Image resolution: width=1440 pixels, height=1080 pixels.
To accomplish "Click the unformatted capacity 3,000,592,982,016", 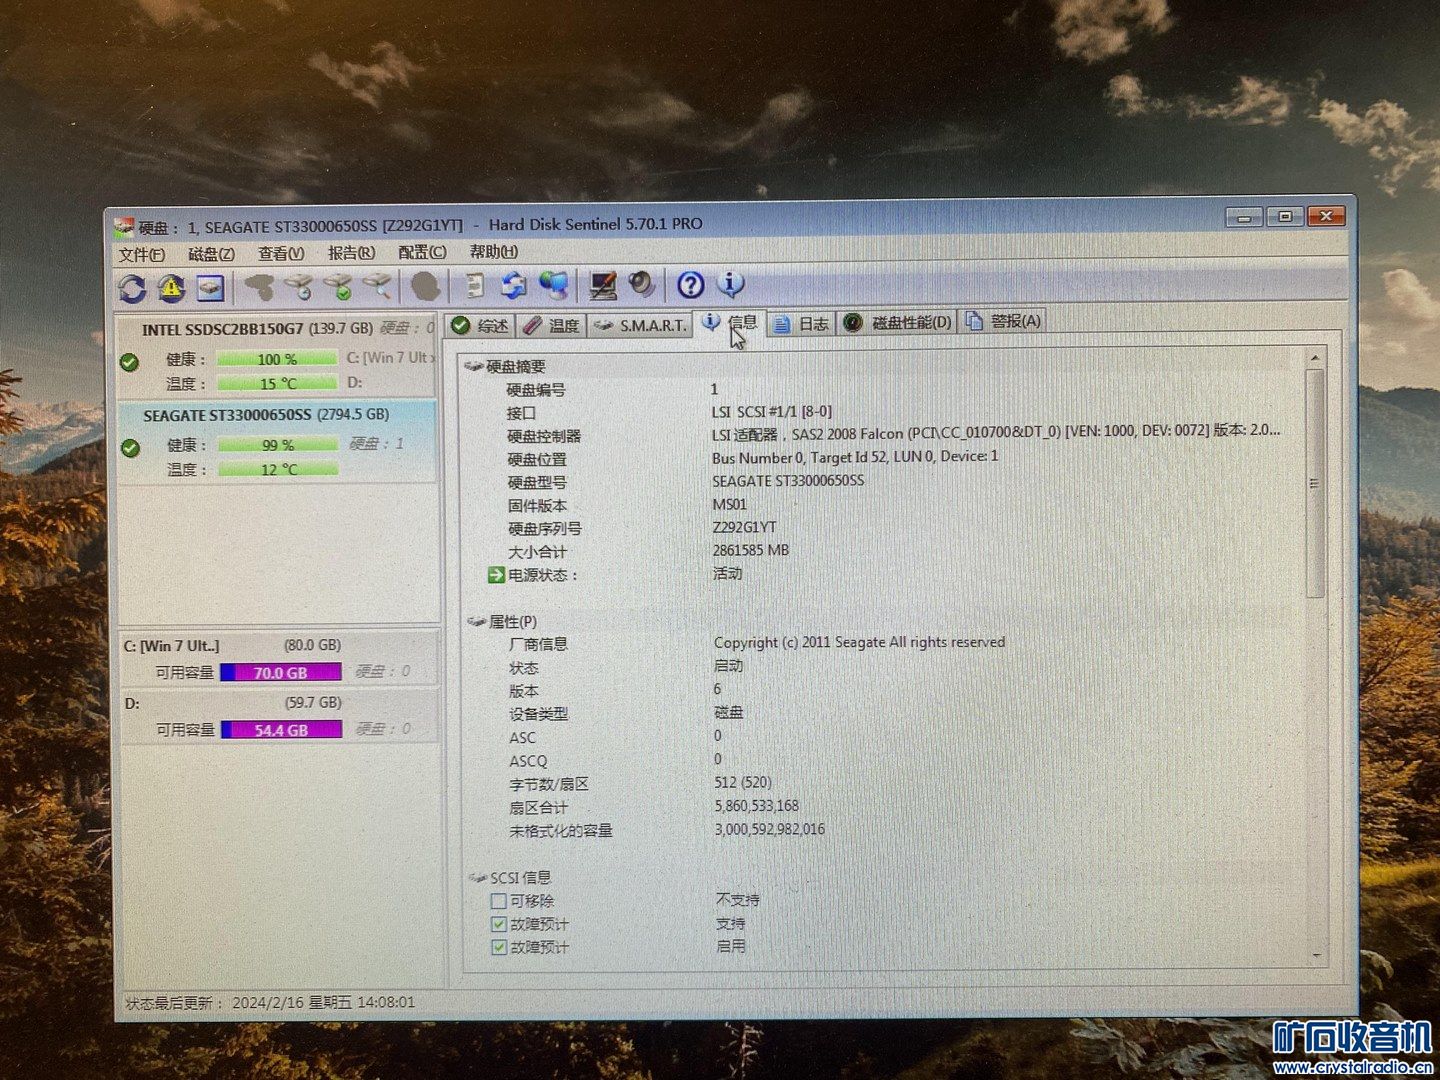I will click(x=770, y=829).
